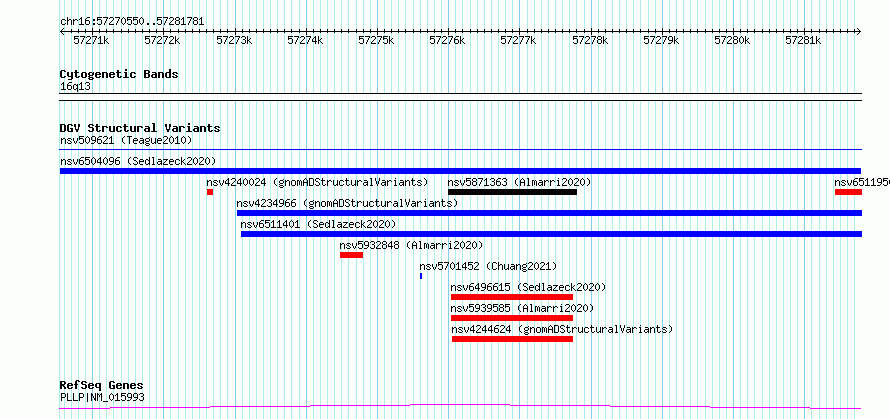Open nsv4244624 (gnomADStructuralVariants) label
890x419 pixels.
click(x=562, y=329)
